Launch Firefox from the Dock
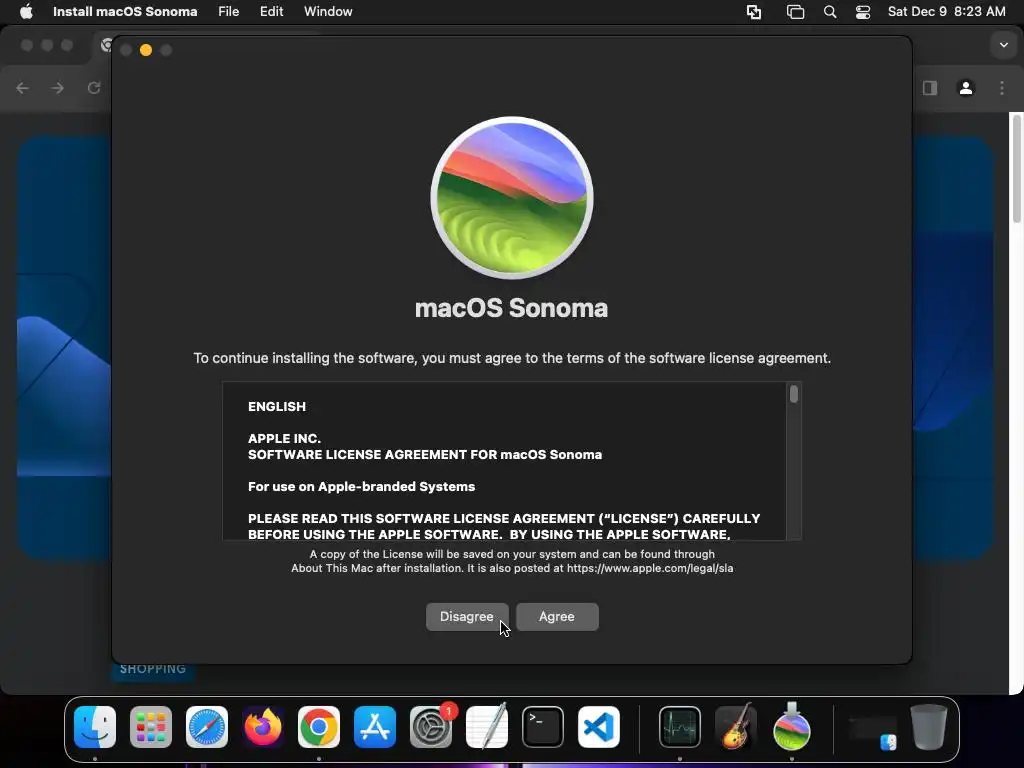Screen dimensions: 1024x768 [263, 727]
